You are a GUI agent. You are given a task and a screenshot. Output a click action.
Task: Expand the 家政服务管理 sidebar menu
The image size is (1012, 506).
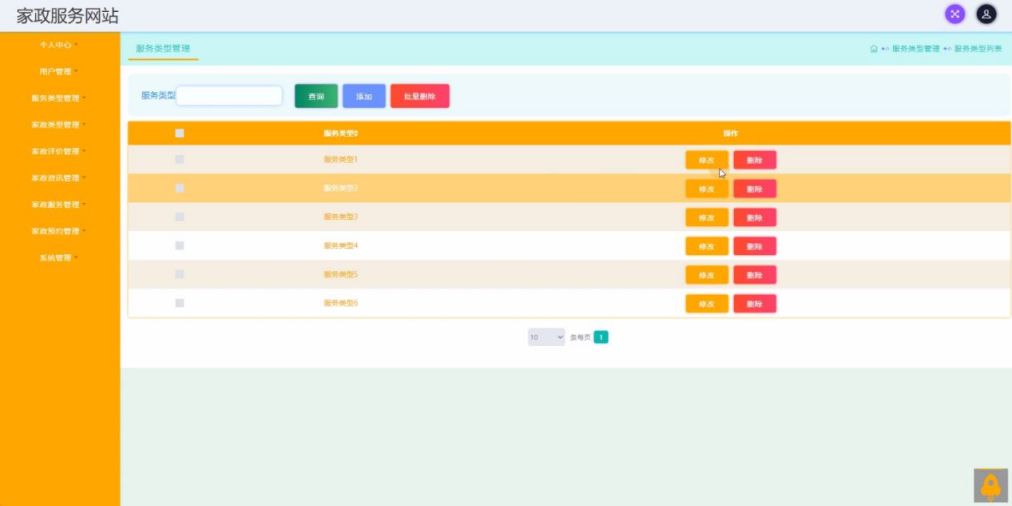[58, 204]
